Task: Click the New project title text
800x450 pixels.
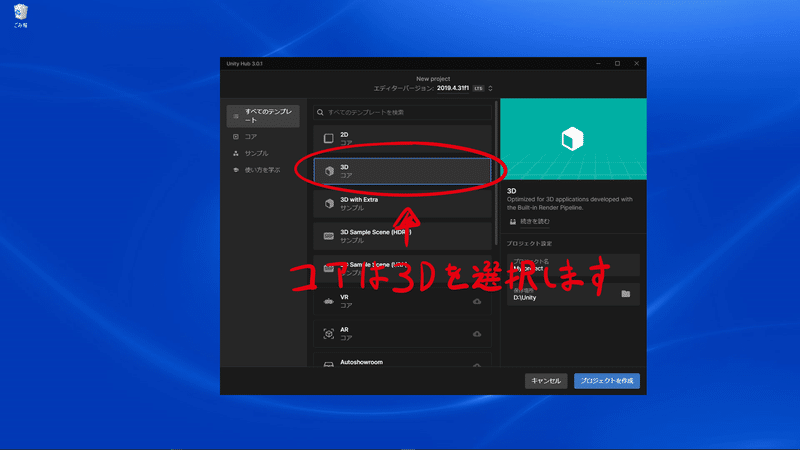Action: coord(433,79)
